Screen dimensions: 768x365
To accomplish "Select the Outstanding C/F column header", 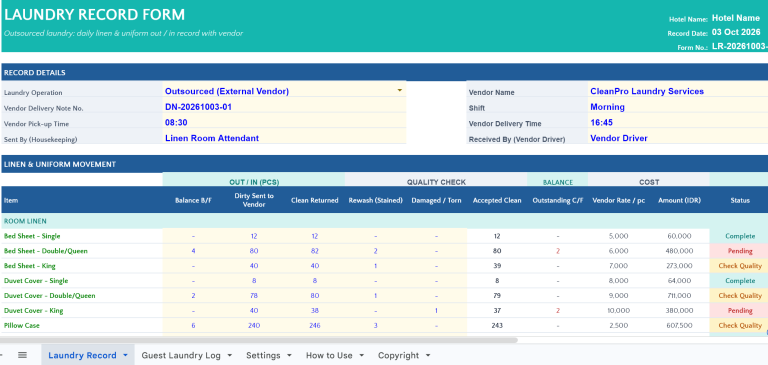I will point(557,200).
